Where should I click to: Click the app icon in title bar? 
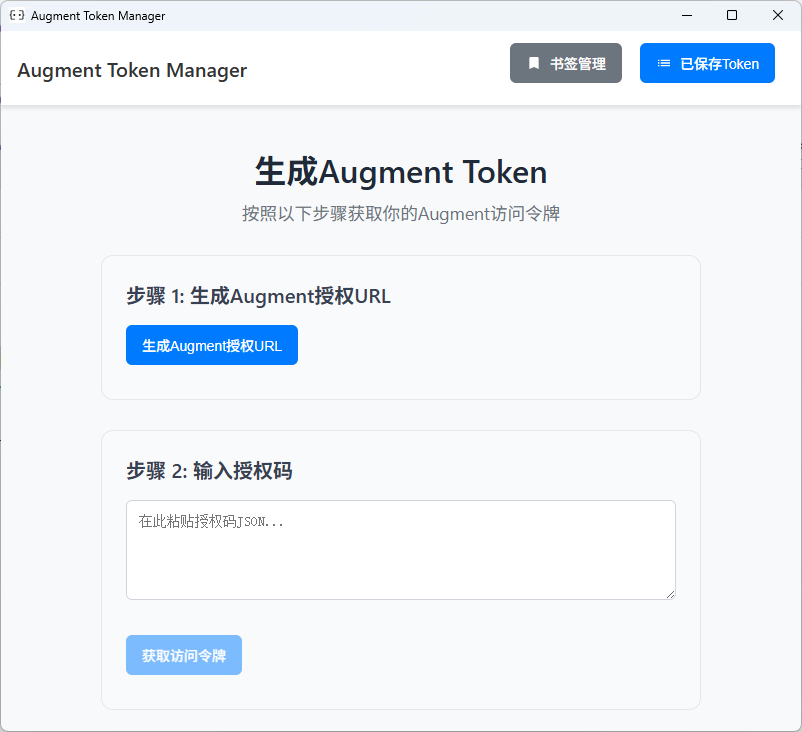point(17,15)
